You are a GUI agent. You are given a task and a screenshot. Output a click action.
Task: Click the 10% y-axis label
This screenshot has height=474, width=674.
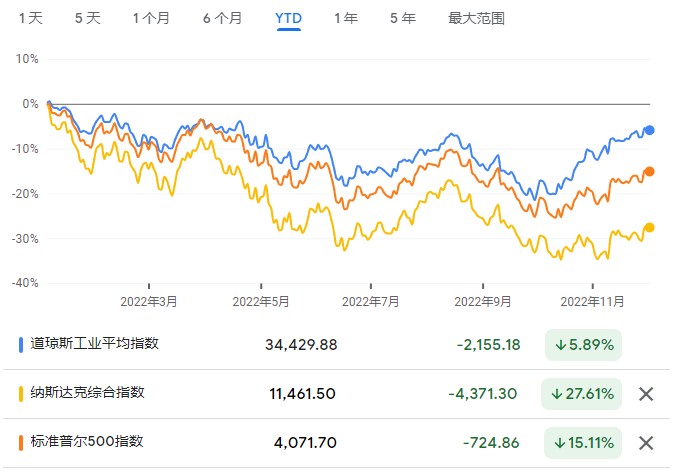(x=27, y=59)
